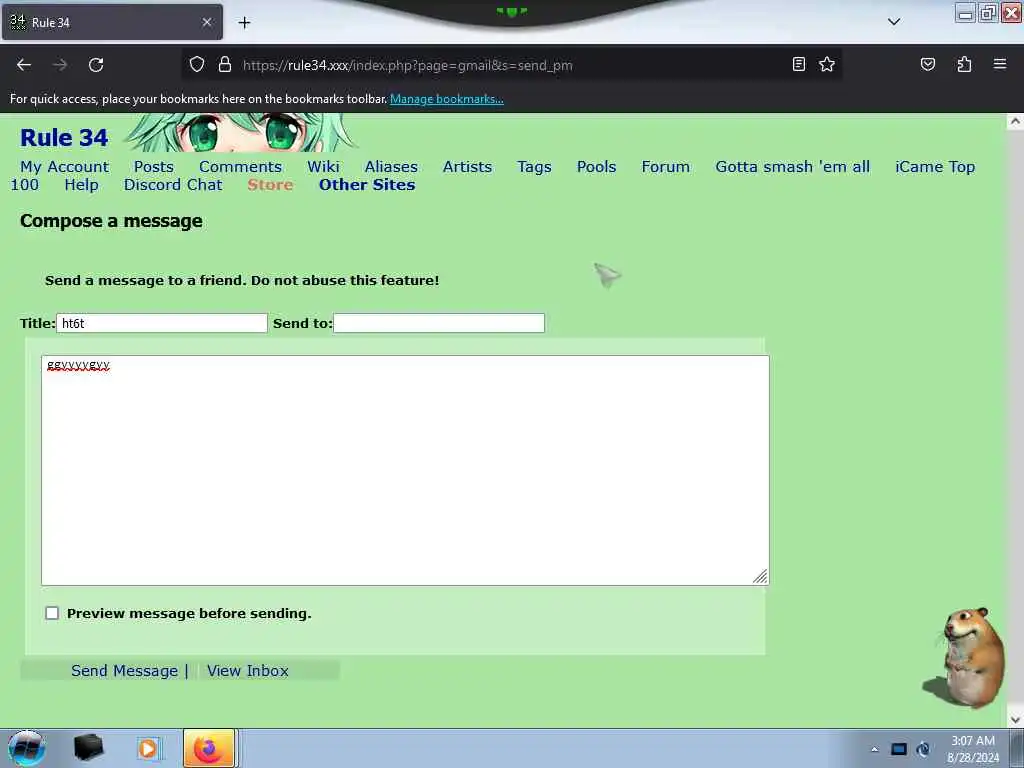Viewport: 1024px width, 768px height.
Task: Click the page scrollbar down arrow
Action: [1015, 720]
